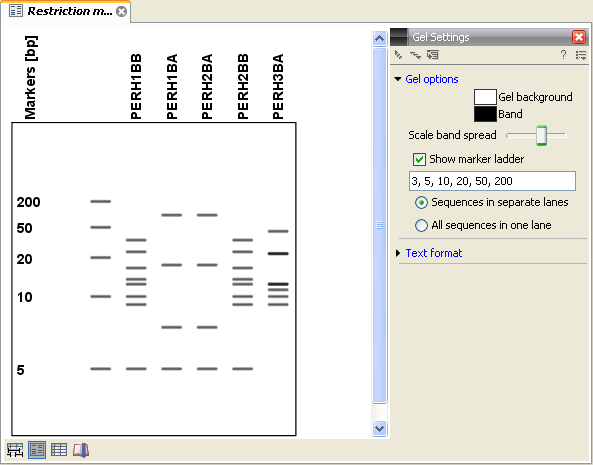Uncheck Show marker ladder

(419, 159)
